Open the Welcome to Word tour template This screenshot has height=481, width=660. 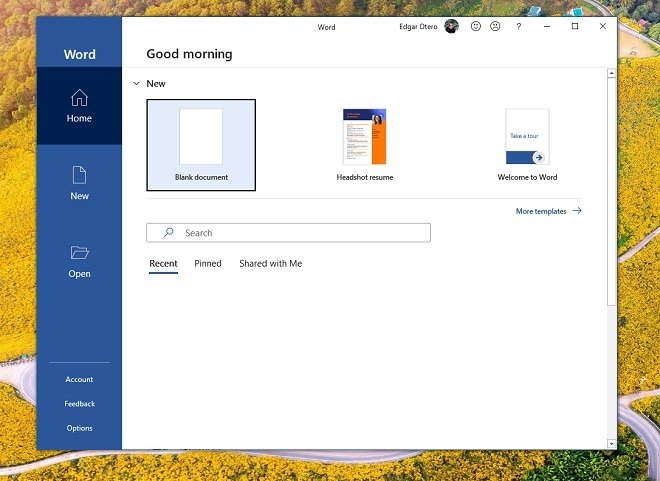527,145
